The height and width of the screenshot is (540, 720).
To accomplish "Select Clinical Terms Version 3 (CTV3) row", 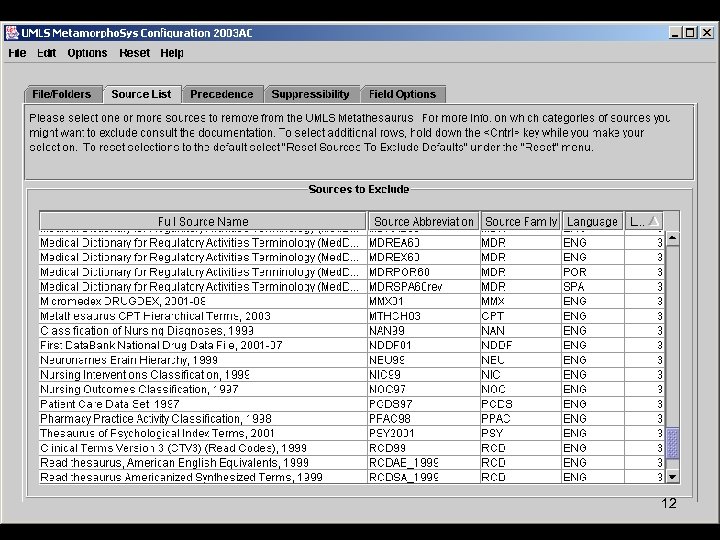I will click(x=352, y=448).
